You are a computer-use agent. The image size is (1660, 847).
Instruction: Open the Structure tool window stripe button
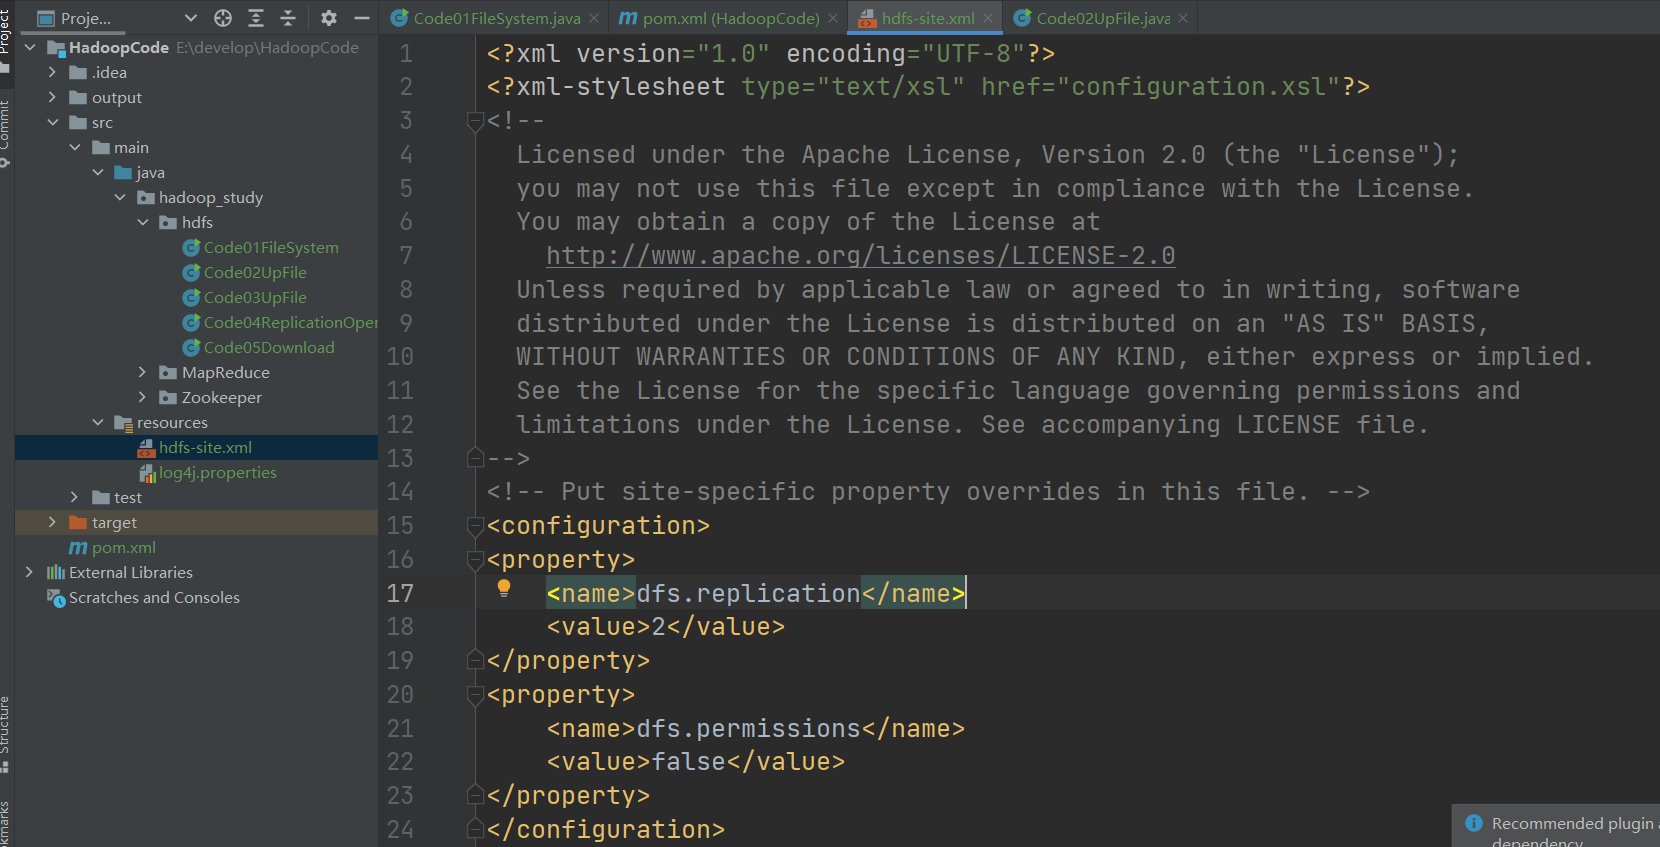6,733
